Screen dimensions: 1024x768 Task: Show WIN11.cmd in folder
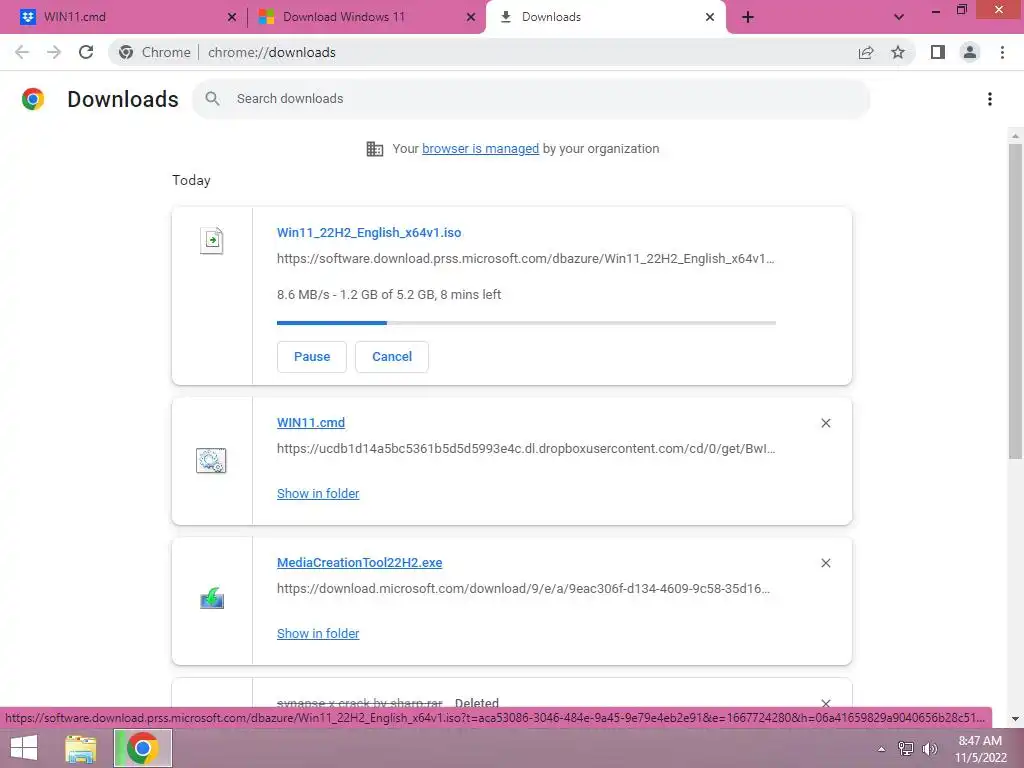[318, 494]
